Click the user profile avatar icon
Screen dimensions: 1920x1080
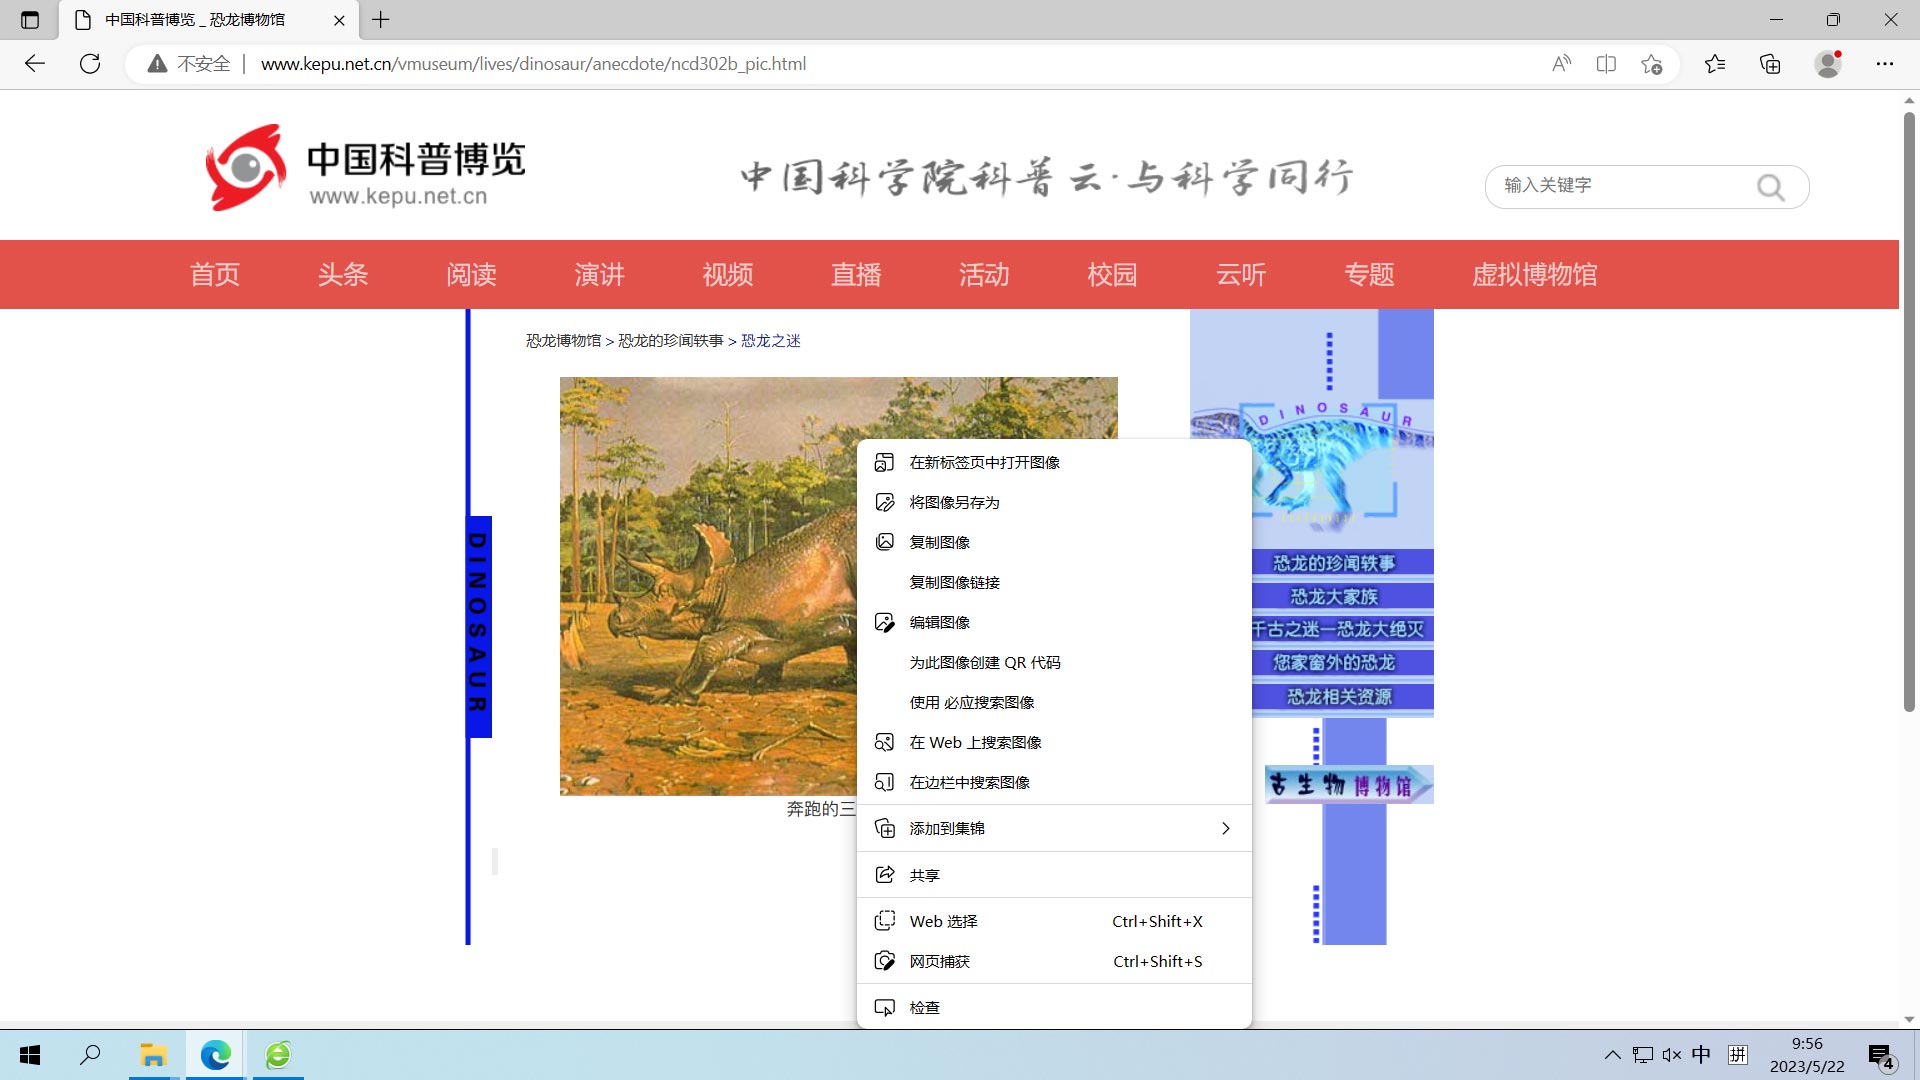pos(1828,64)
